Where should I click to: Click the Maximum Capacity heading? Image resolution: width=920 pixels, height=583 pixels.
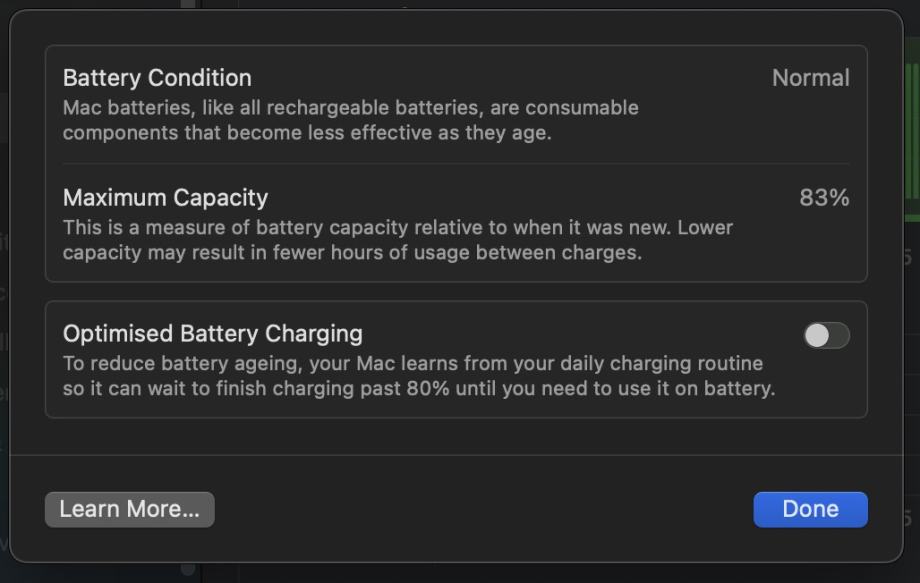pyautogui.click(x=165, y=198)
